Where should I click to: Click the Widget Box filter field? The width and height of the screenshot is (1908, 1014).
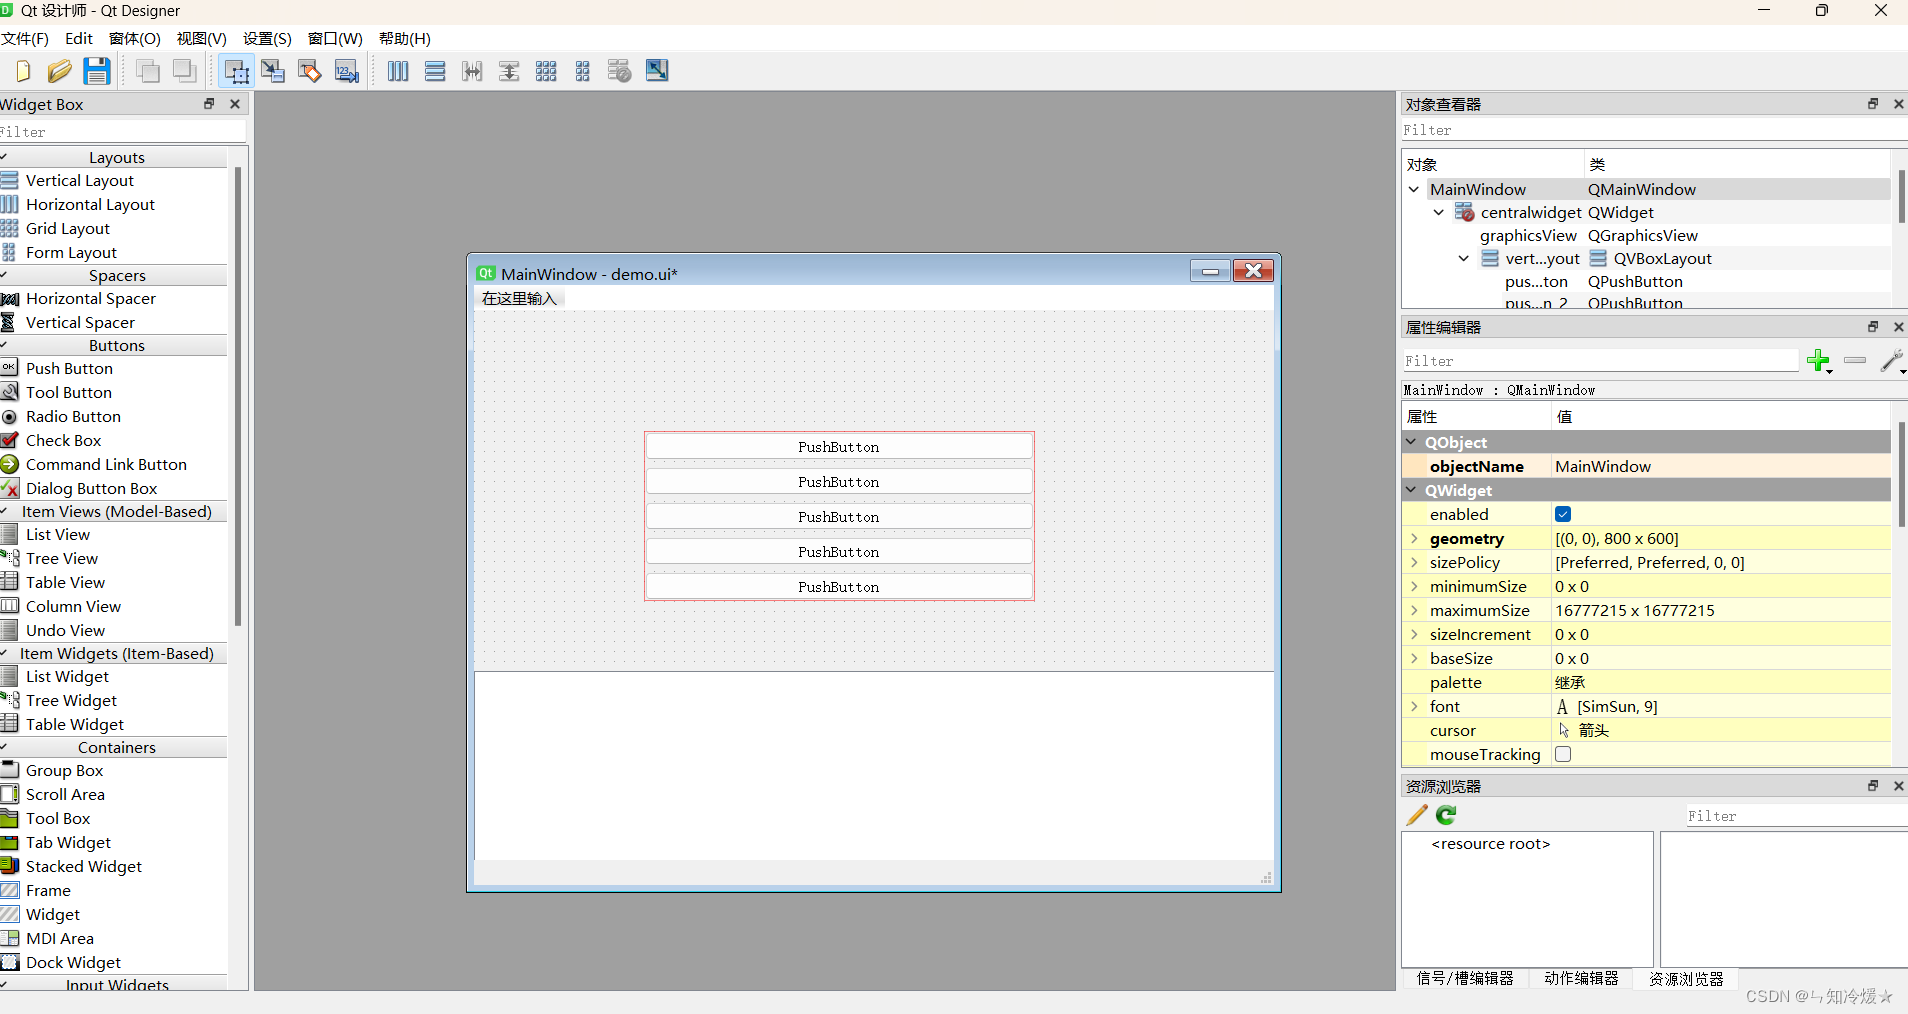point(120,132)
